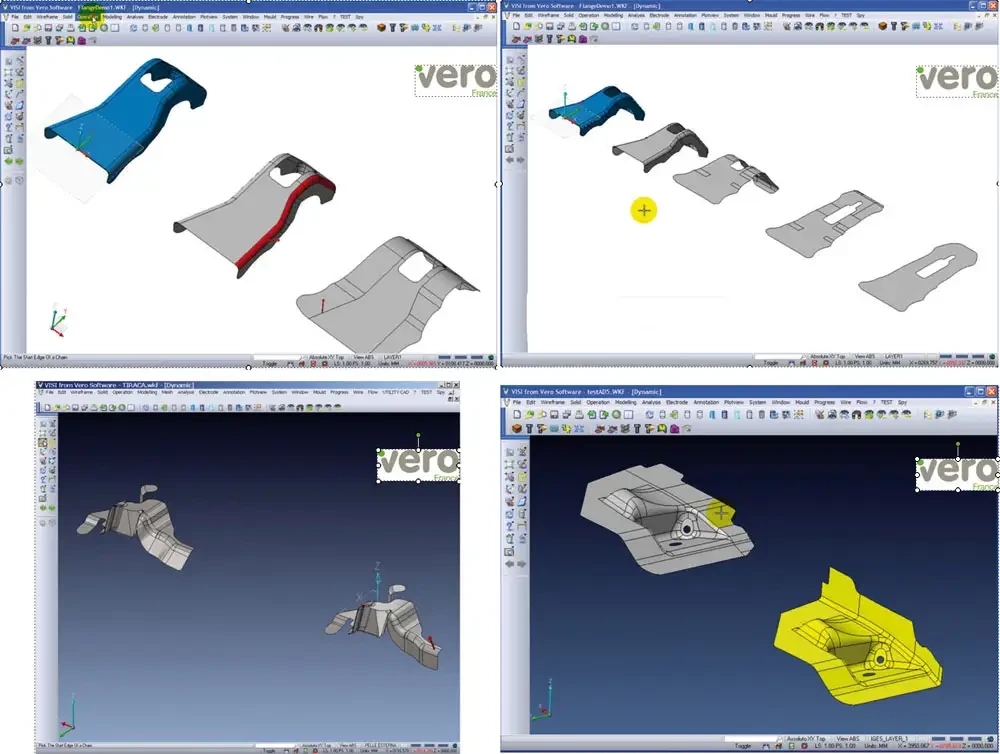1000x754 pixels.
Task: Open the Edit menu in five-part FlangeDemo1 window
Action: point(529,15)
